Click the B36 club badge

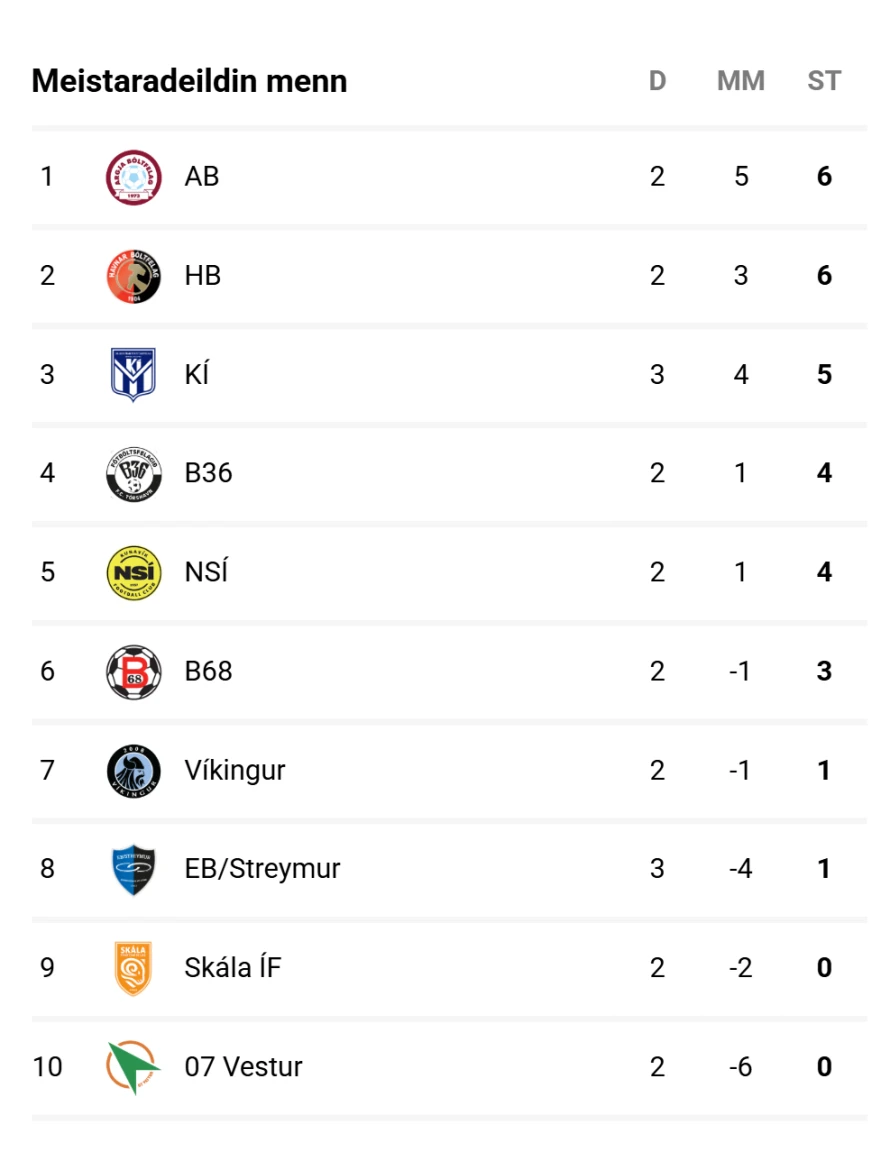pos(133,474)
